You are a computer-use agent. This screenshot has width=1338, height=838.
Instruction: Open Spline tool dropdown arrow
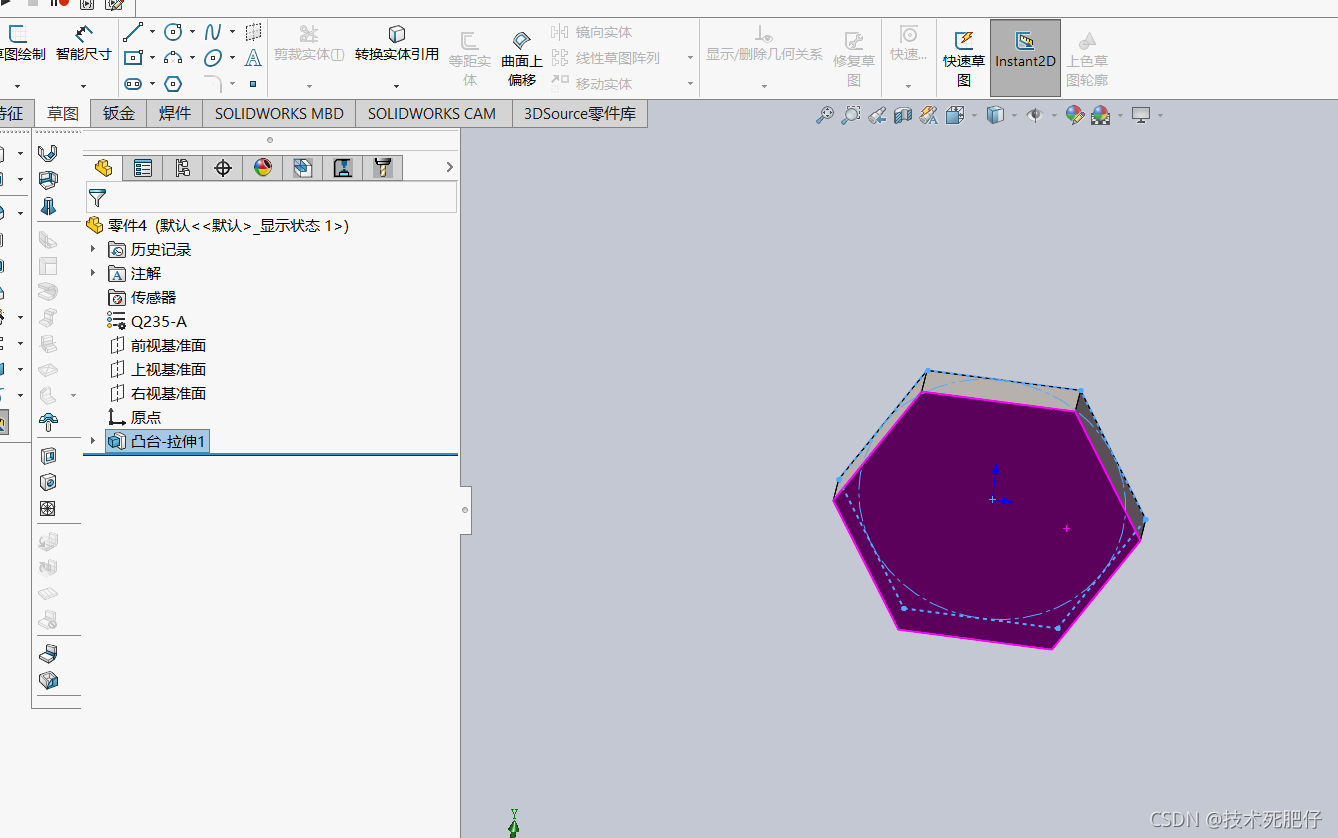tap(232, 32)
